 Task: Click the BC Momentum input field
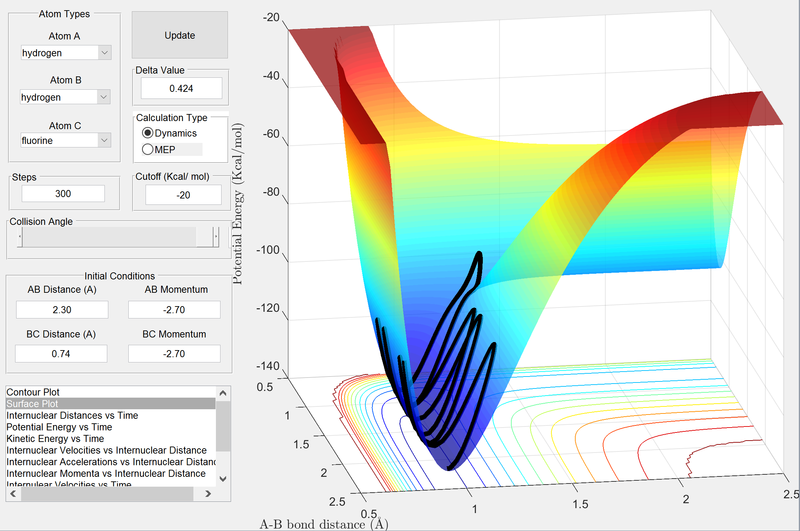pos(174,353)
